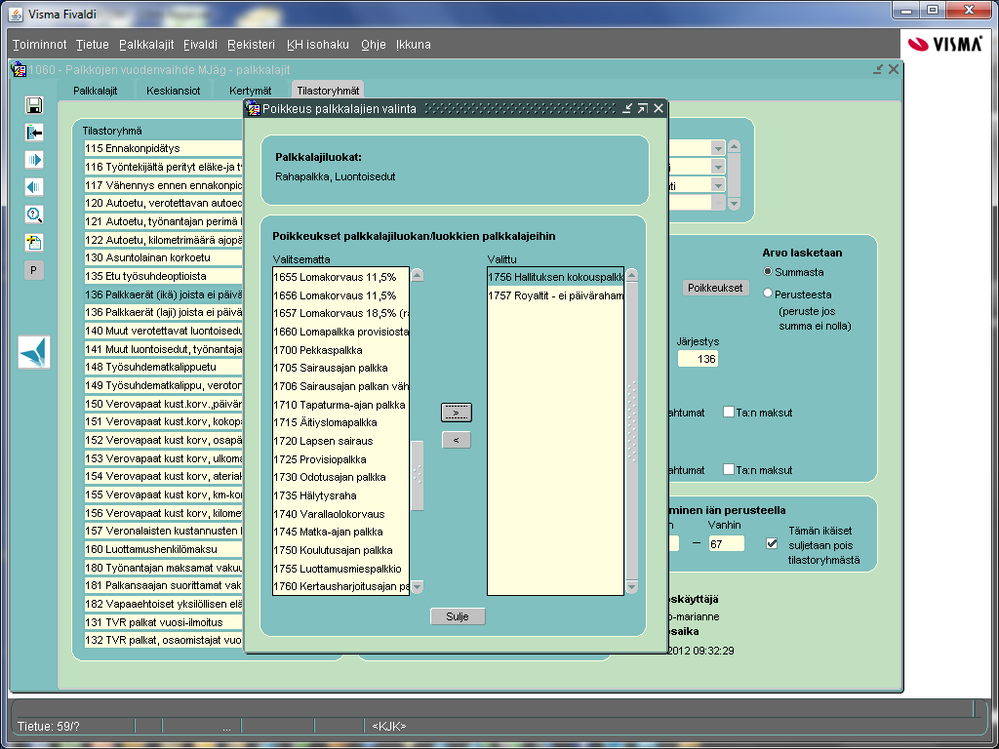Open the query magnifier icon in left toolbar
The height and width of the screenshot is (749, 999).
coord(34,215)
